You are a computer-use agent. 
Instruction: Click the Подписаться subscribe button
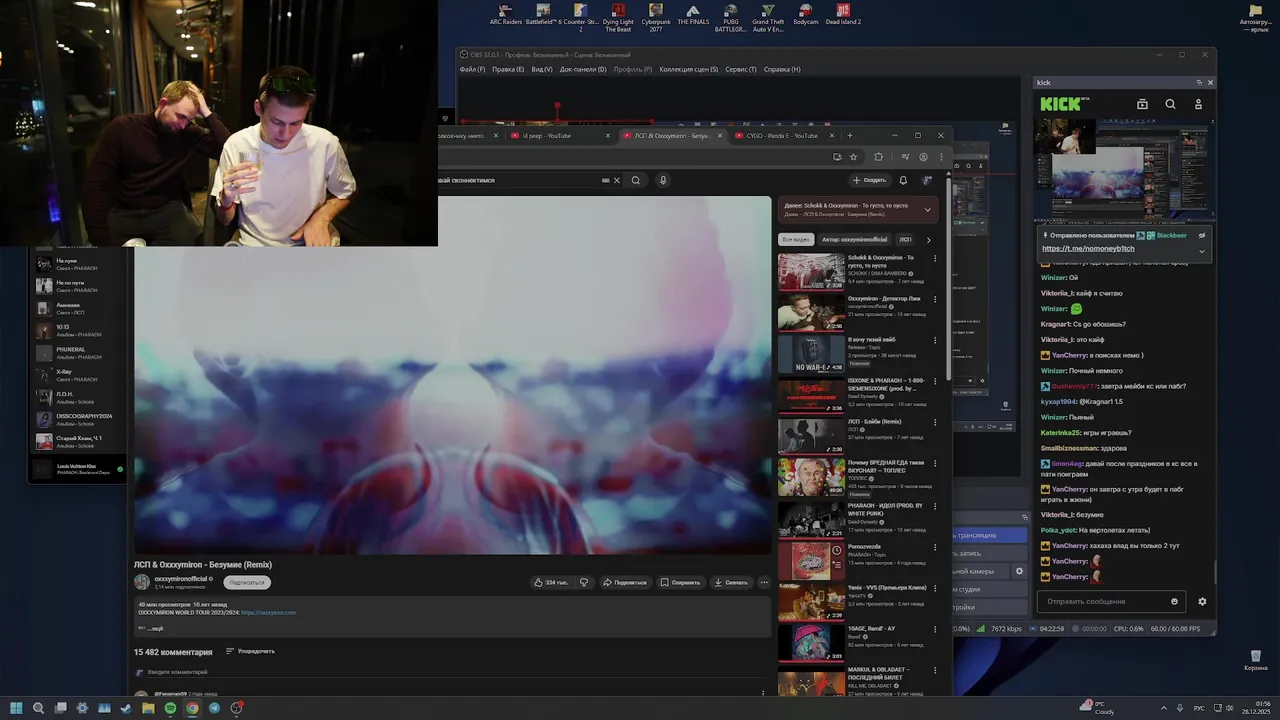[x=247, y=582]
